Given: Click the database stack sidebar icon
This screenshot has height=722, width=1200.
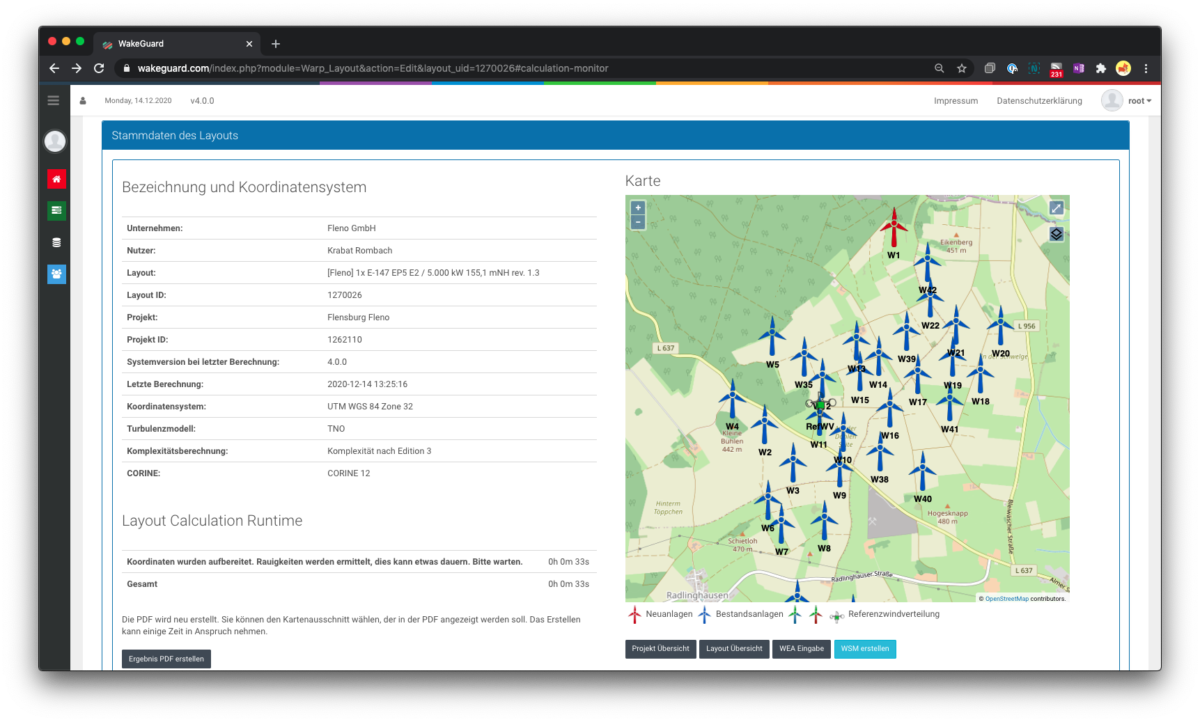Looking at the screenshot, I should 56,242.
